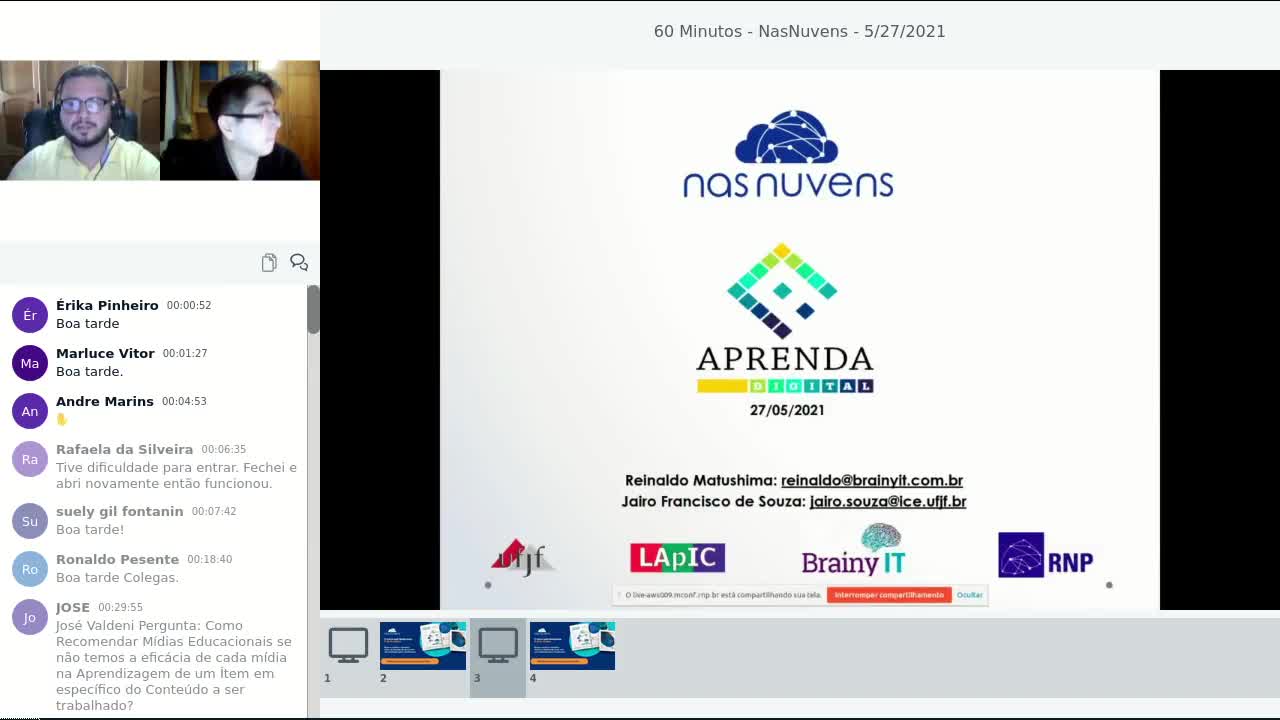Click the timestamp 00:18:40
The image size is (1280, 720).
(210, 559)
